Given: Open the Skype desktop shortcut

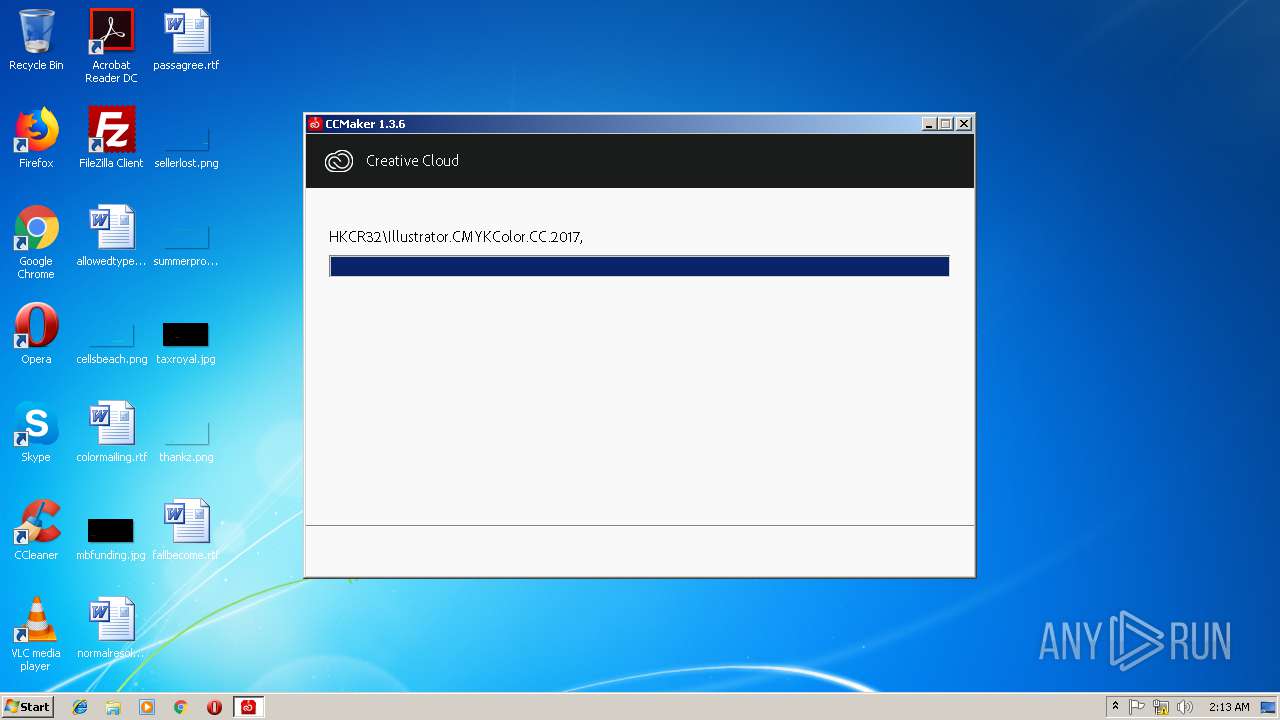Looking at the screenshot, I should [36, 432].
